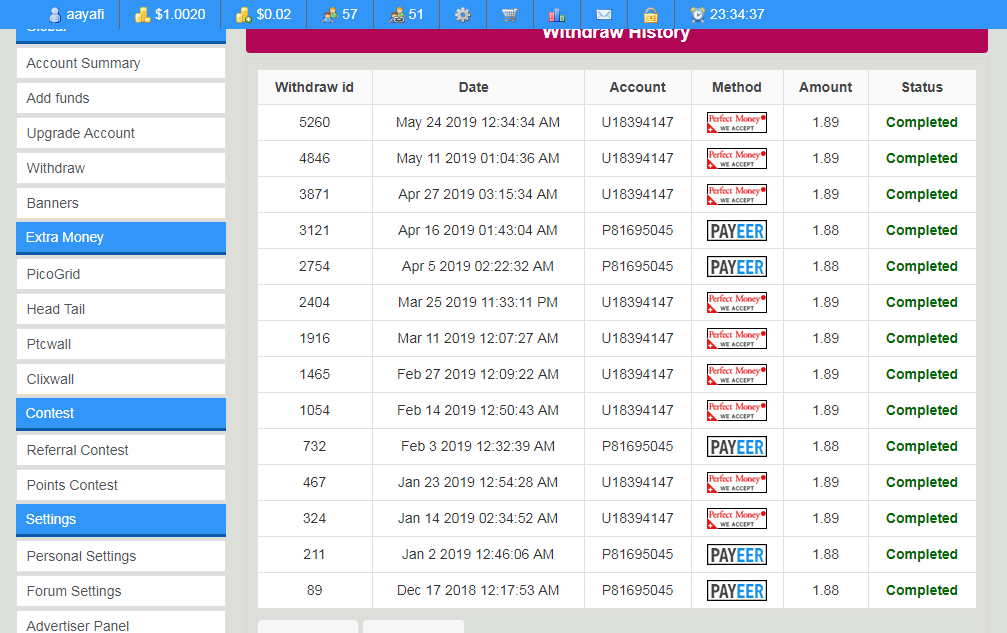The image size is (1007, 633).
Task: Click Perfect Money logo for withdraw 4846
Action: pyautogui.click(x=737, y=159)
